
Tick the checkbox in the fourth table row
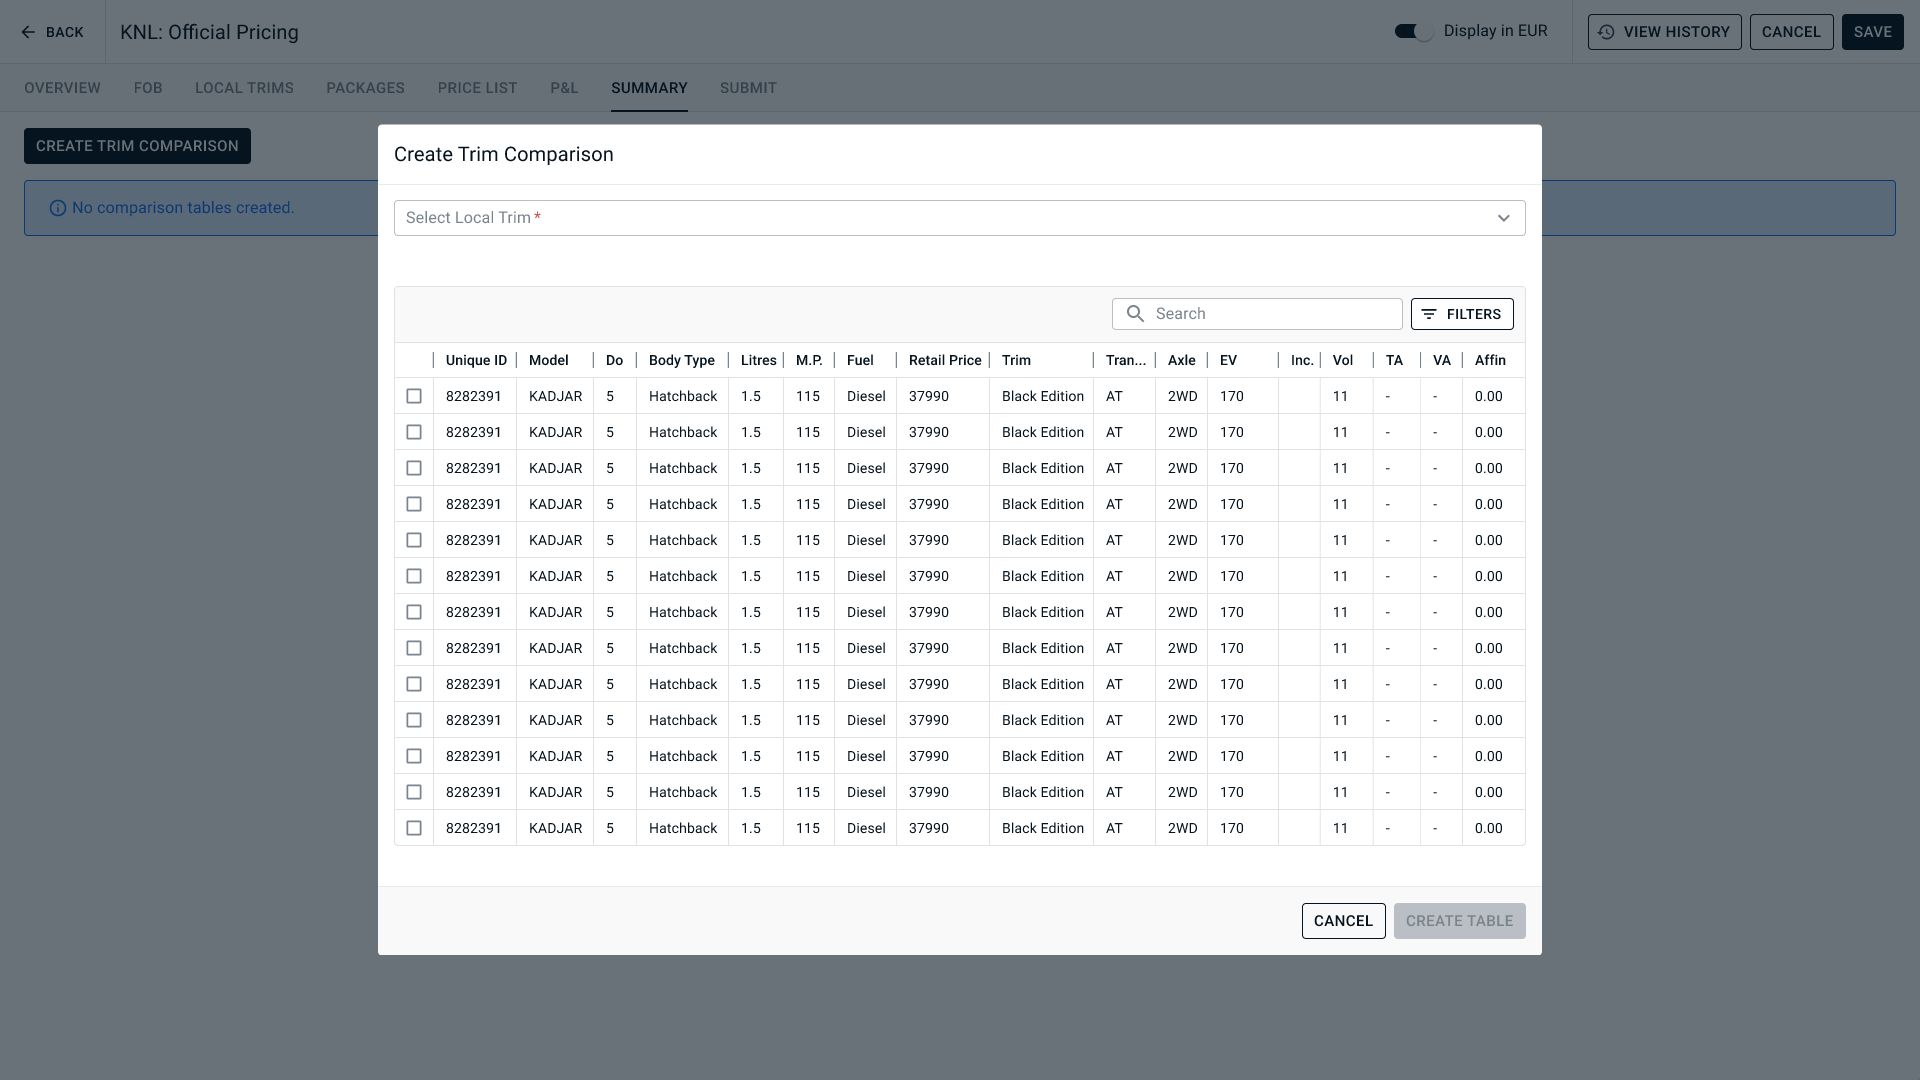click(x=414, y=504)
